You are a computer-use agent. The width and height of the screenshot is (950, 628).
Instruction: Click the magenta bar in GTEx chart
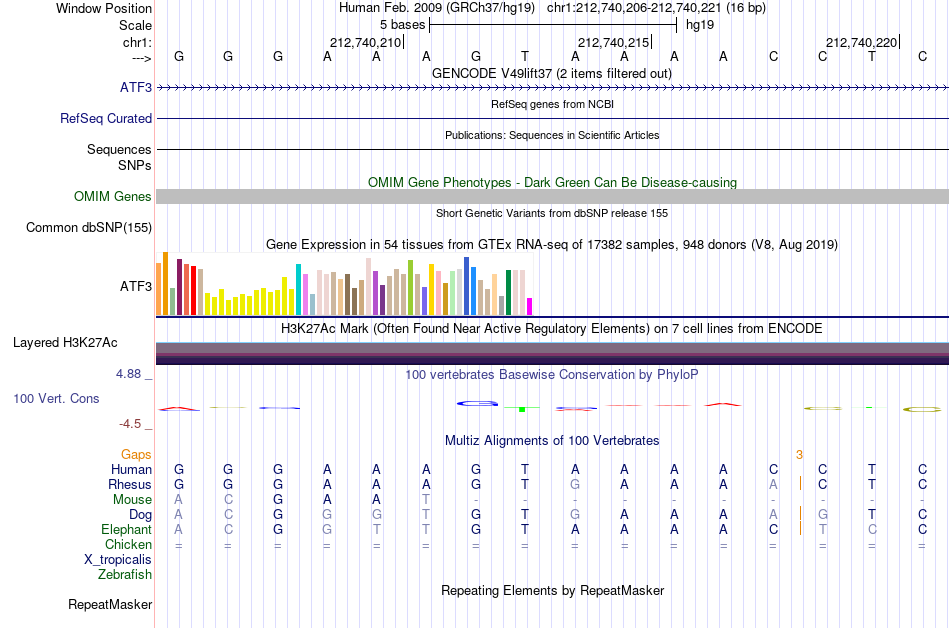[x=530, y=306]
